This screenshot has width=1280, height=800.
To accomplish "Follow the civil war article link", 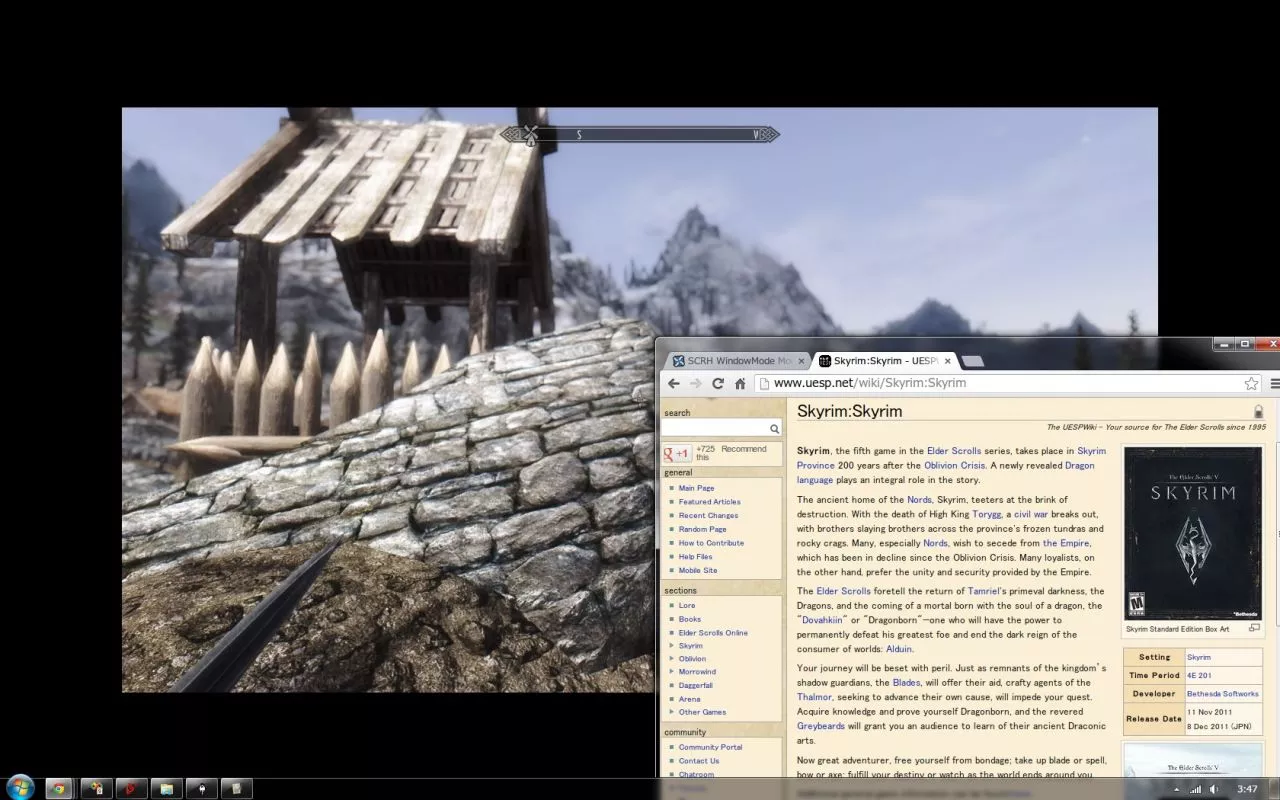I will [x=1031, y=514].
